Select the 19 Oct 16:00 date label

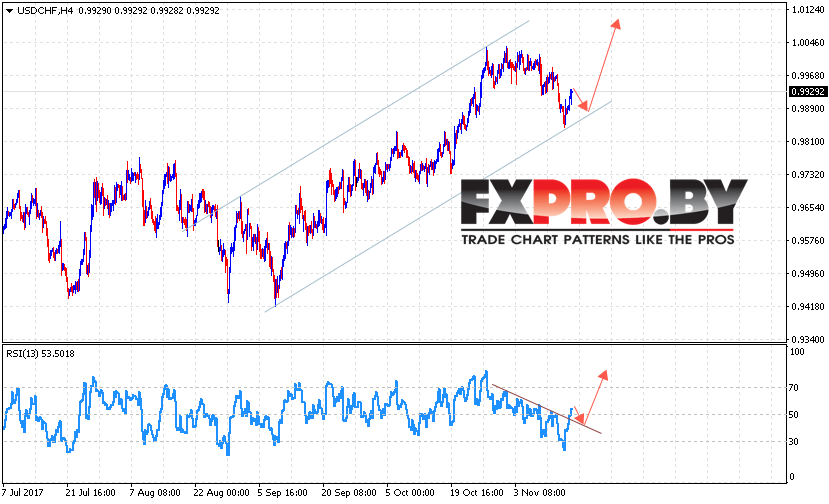coord(477,493)
